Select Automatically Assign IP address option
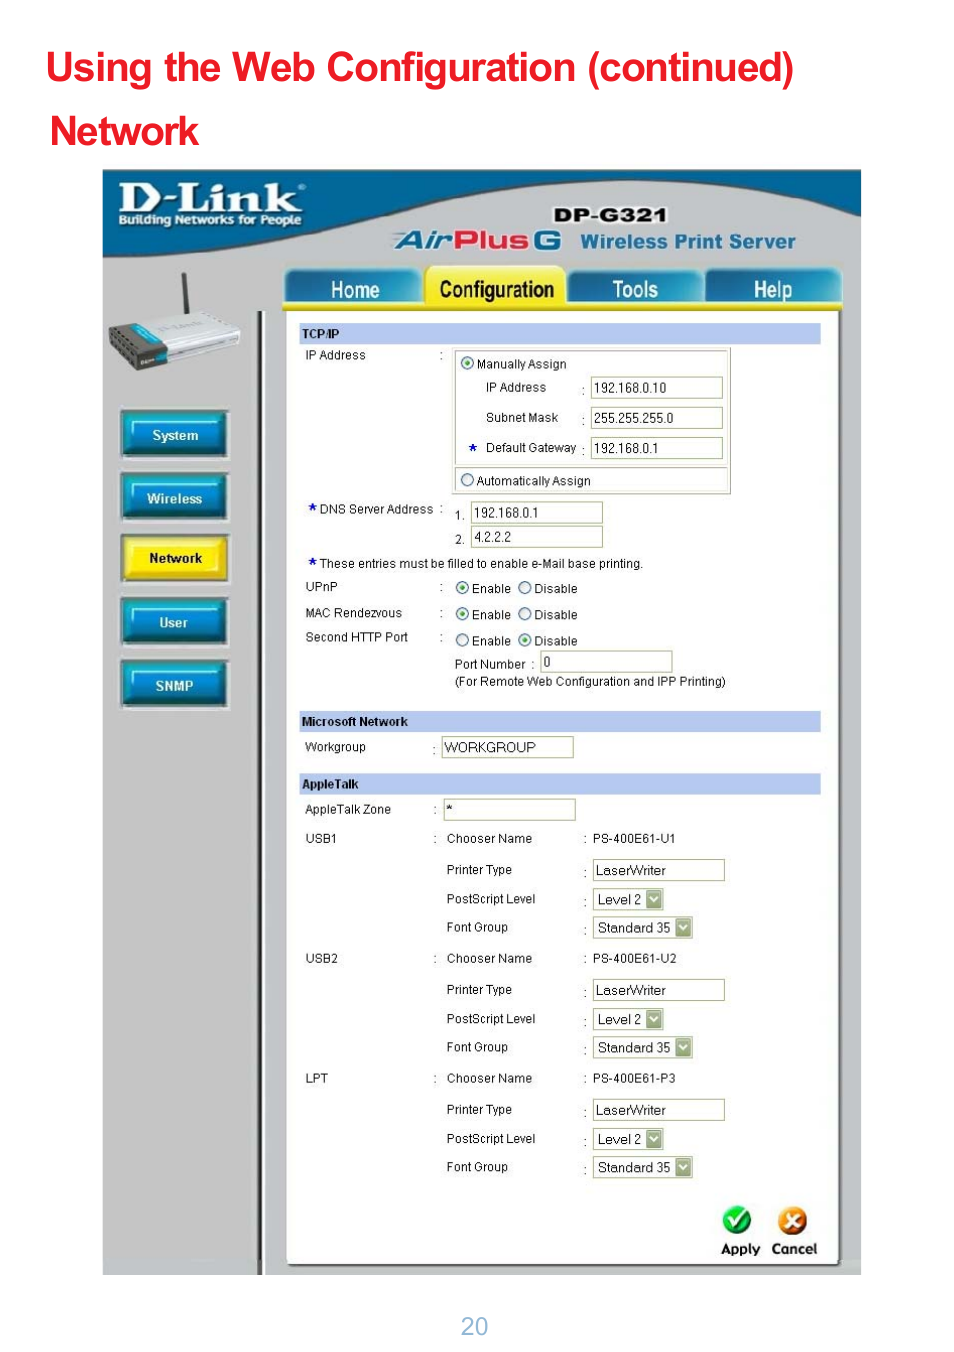 467,480
